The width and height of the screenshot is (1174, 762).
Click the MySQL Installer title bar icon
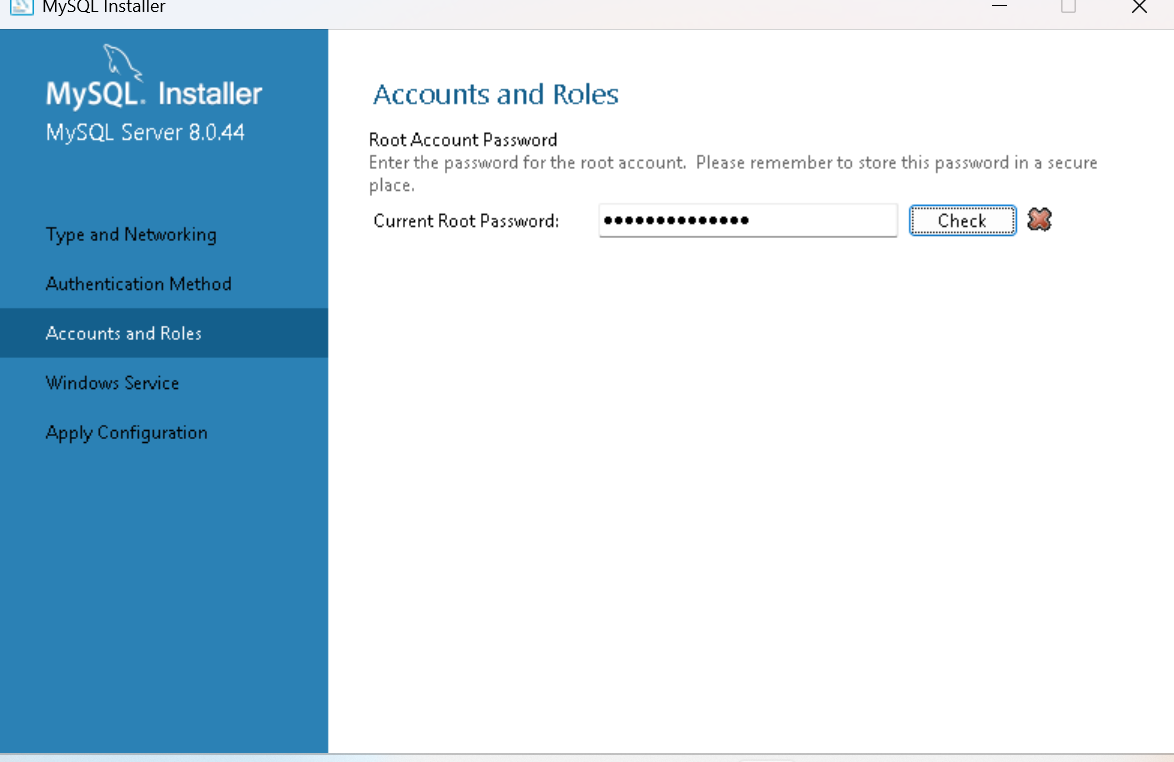coord(21,7)
